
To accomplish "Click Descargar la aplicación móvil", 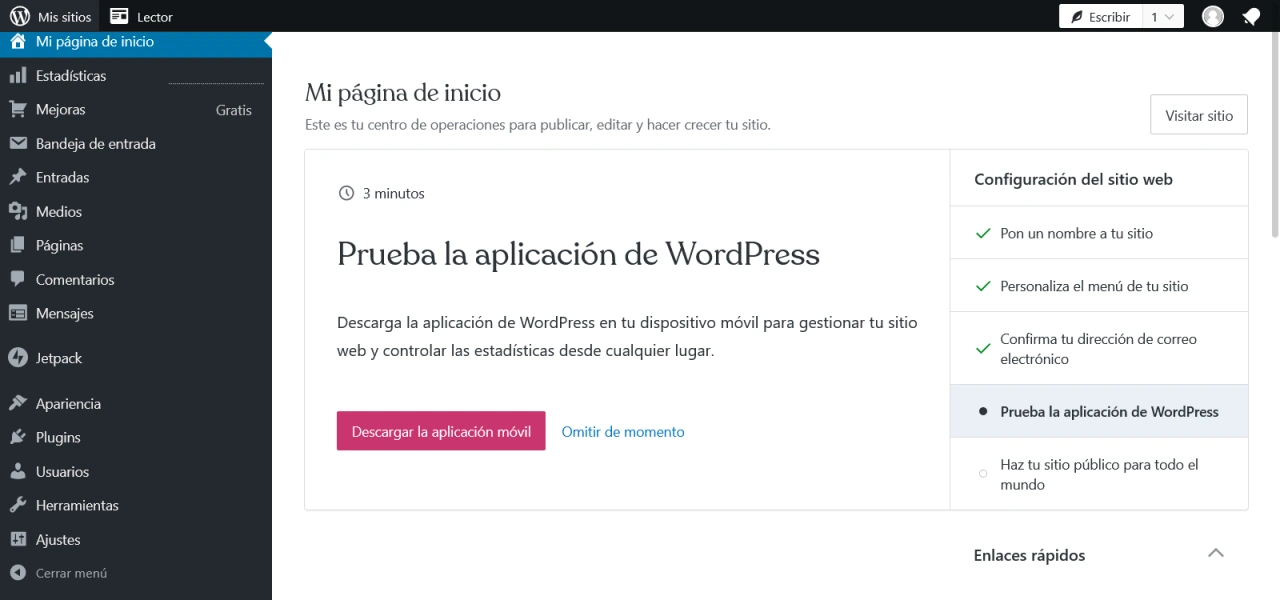I will [x=441, y=431].
